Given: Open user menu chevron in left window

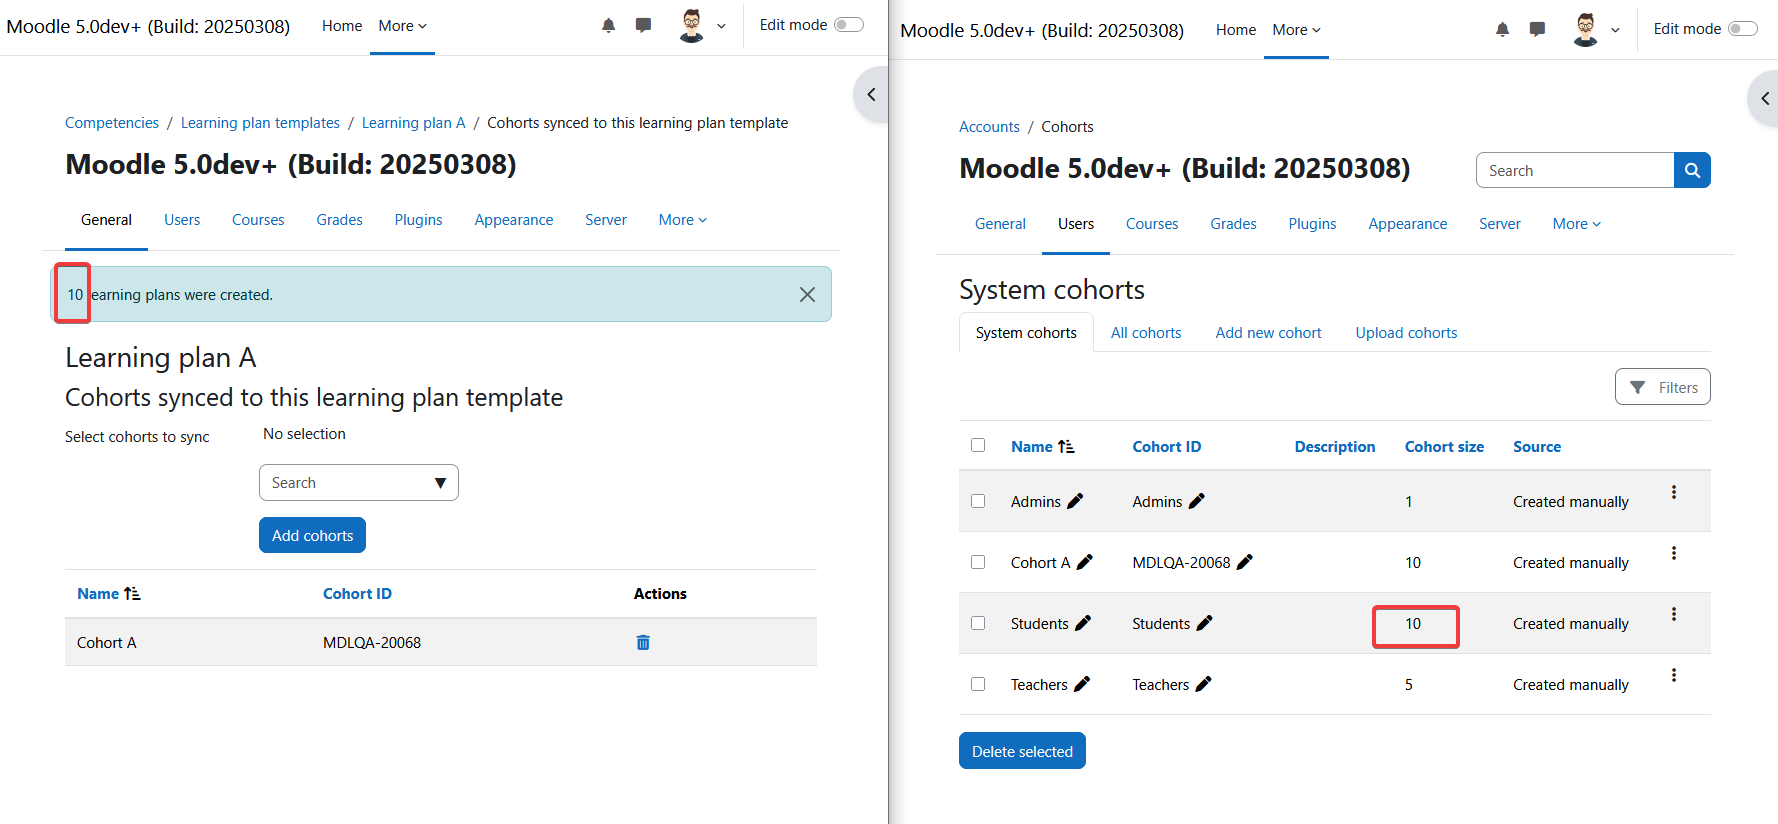Looking at the screenshot, I should click(x=721, y=27).
